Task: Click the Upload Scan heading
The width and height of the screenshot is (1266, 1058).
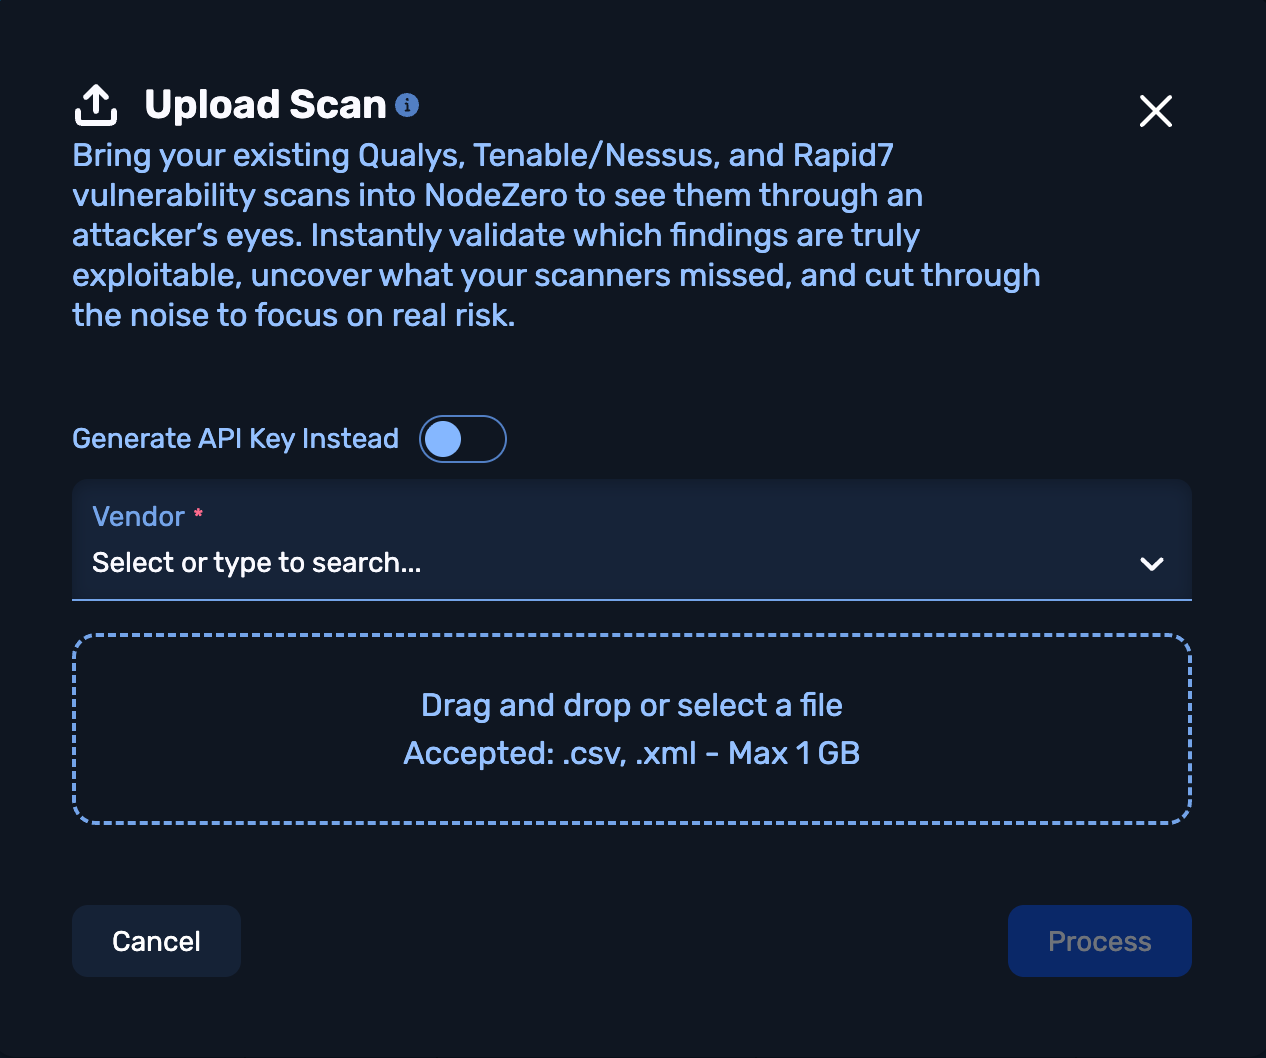Action: [265, 105]
